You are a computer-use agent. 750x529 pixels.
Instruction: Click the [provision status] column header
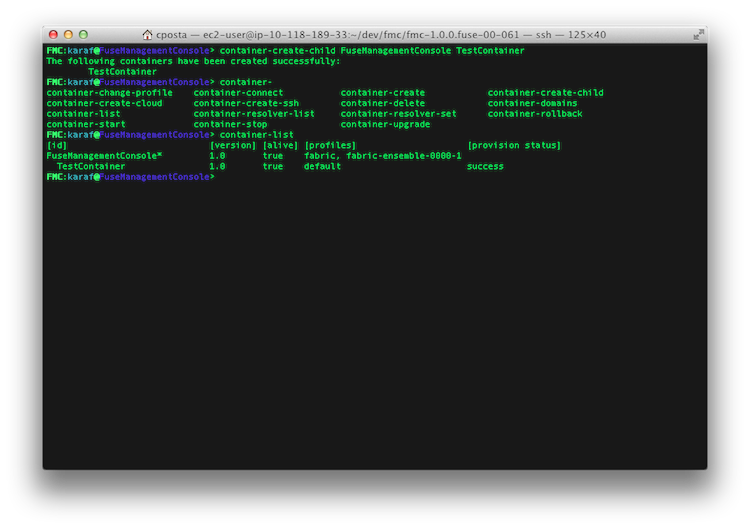pos(514,145)
